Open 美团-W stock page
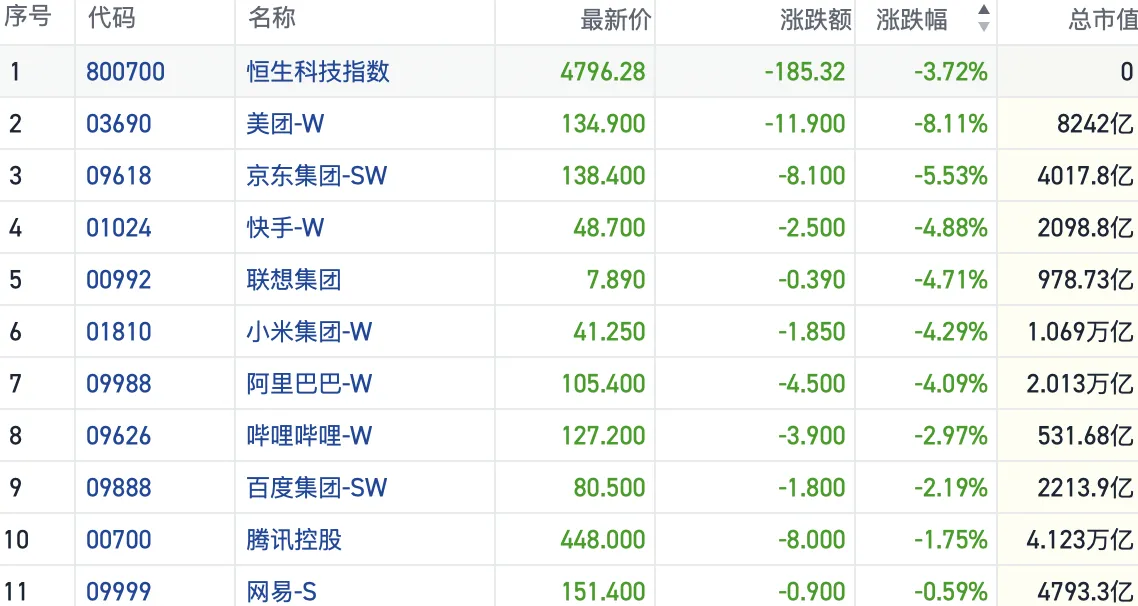The image size is (1138, 606). coord(285,123)
